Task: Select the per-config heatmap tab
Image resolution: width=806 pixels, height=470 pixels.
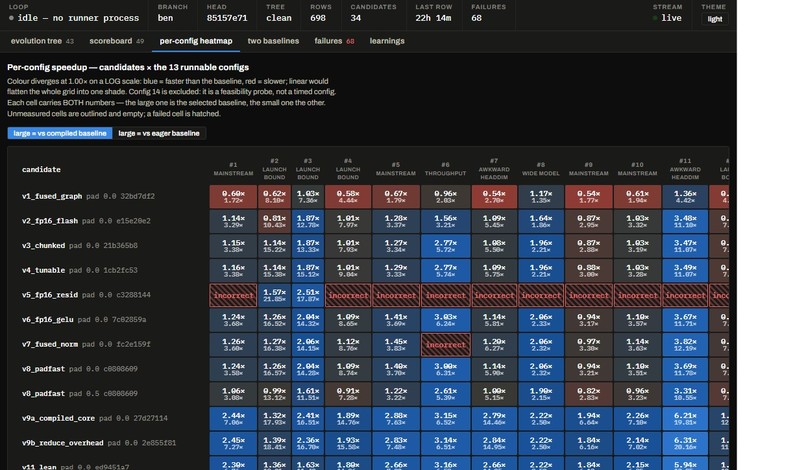Action: pos(196,41)
